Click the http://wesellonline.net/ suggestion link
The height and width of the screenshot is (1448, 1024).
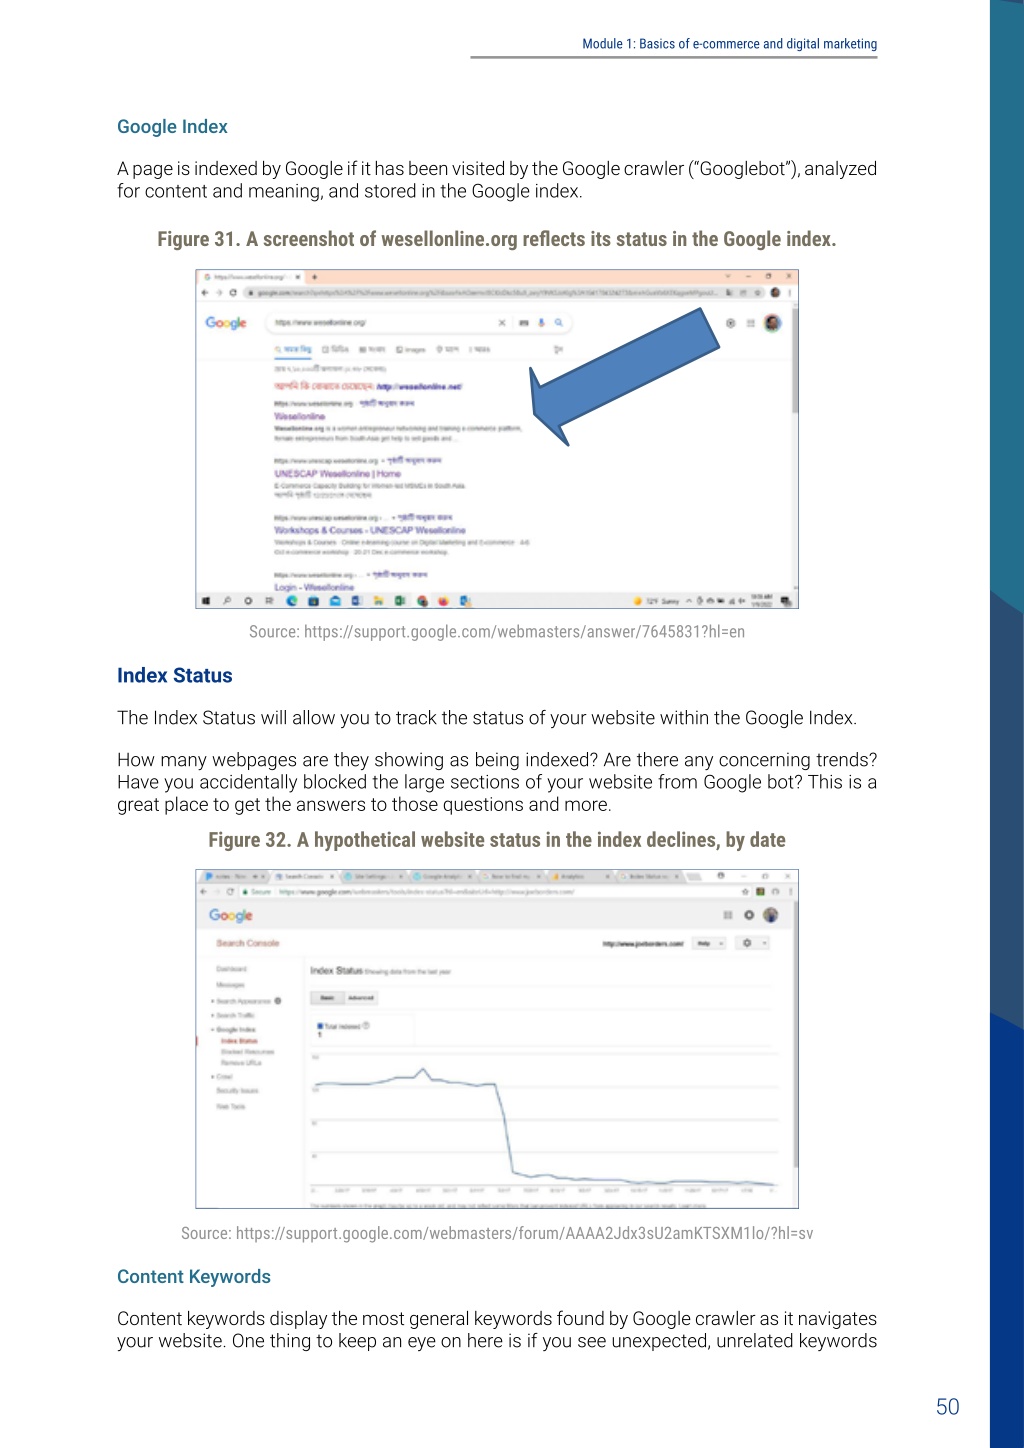pos(420,386)
